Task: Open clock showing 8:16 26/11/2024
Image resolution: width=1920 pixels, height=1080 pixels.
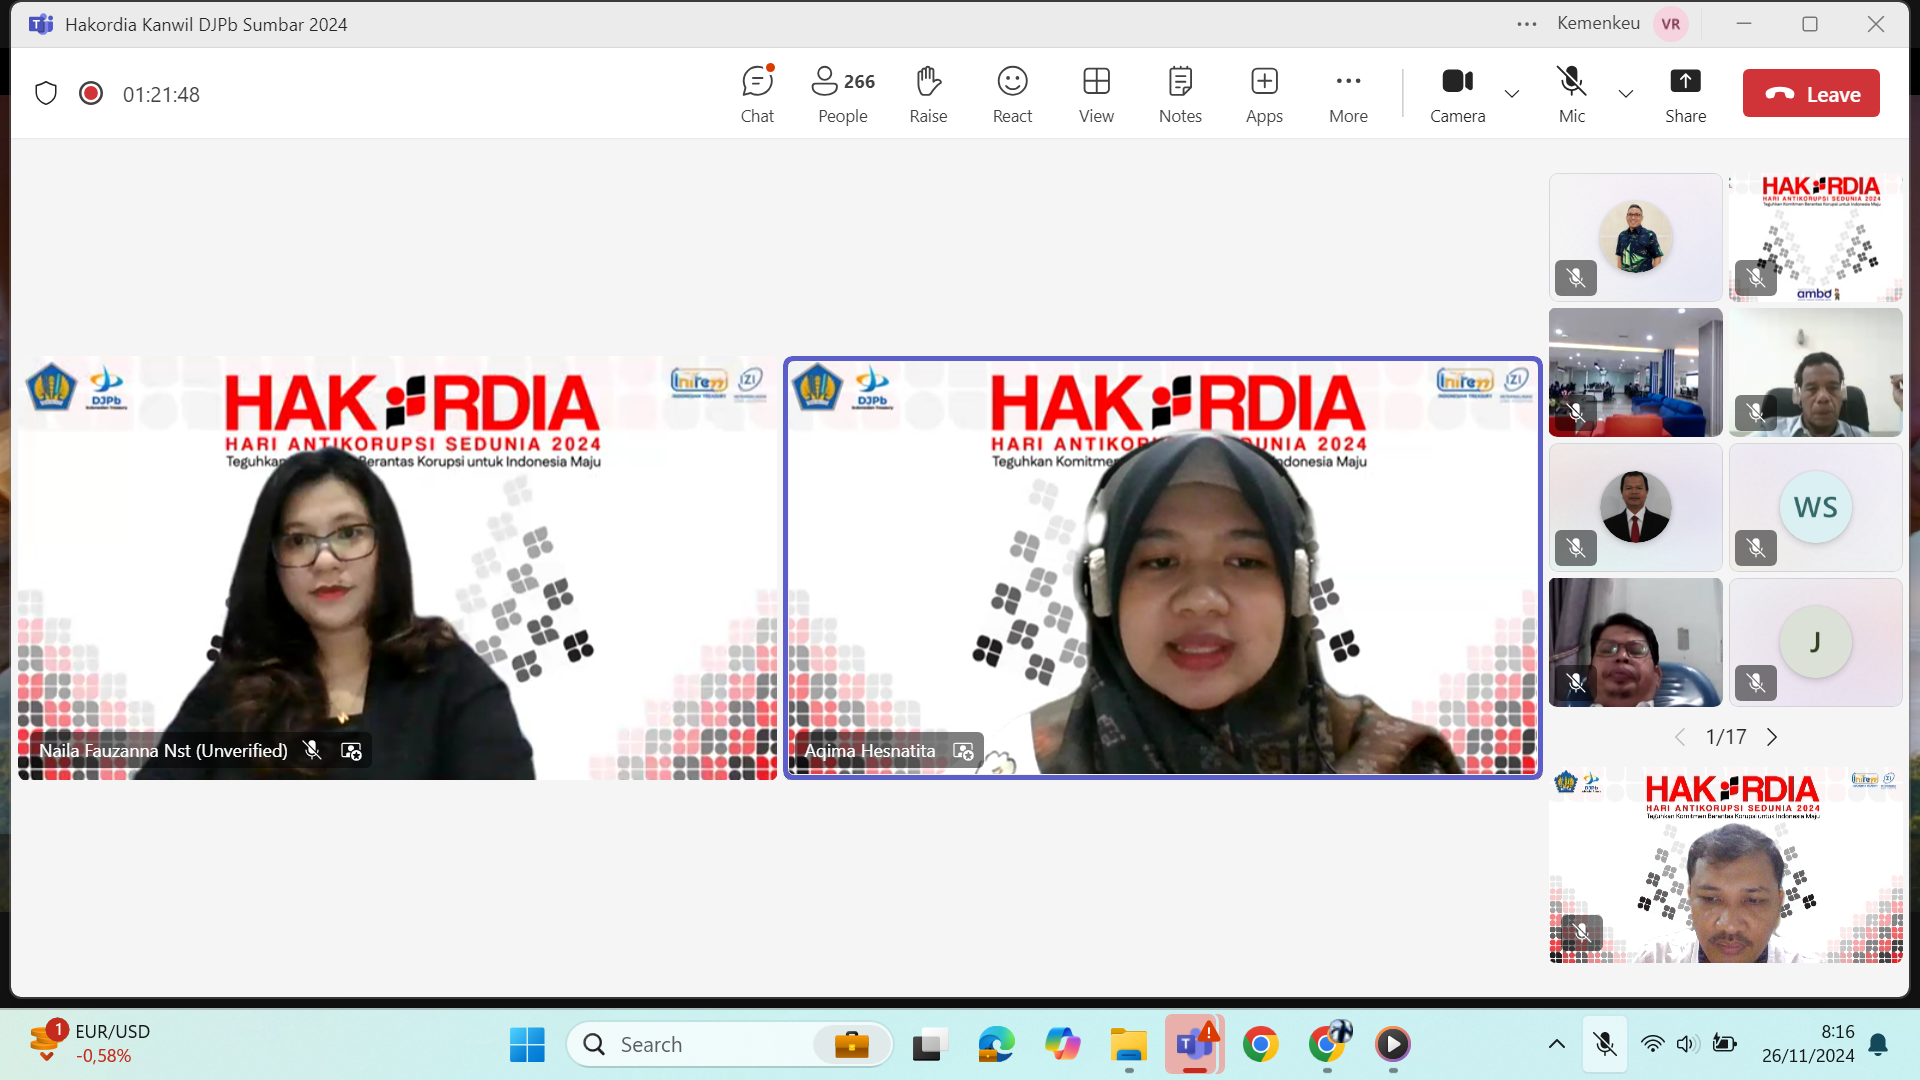Action: [1808, 1044]
